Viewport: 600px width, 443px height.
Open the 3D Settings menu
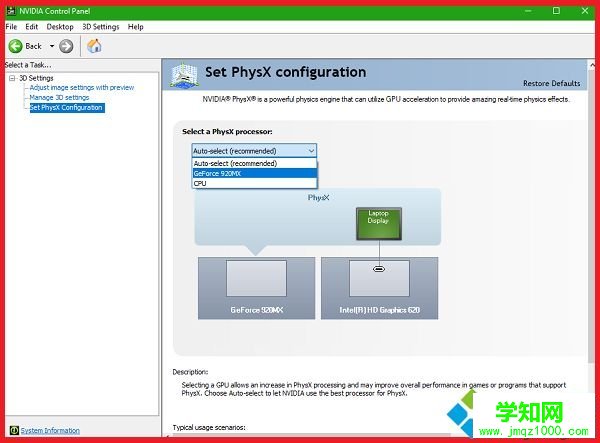100,27
